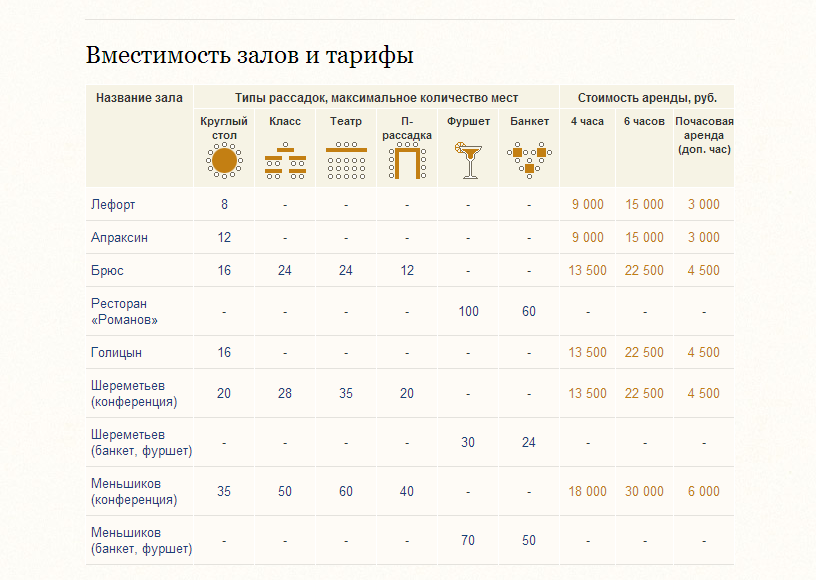The image size is (816, 580).
Task: Click Ресторан «Романов» banquet capacity 60
Action: point(529,312)
